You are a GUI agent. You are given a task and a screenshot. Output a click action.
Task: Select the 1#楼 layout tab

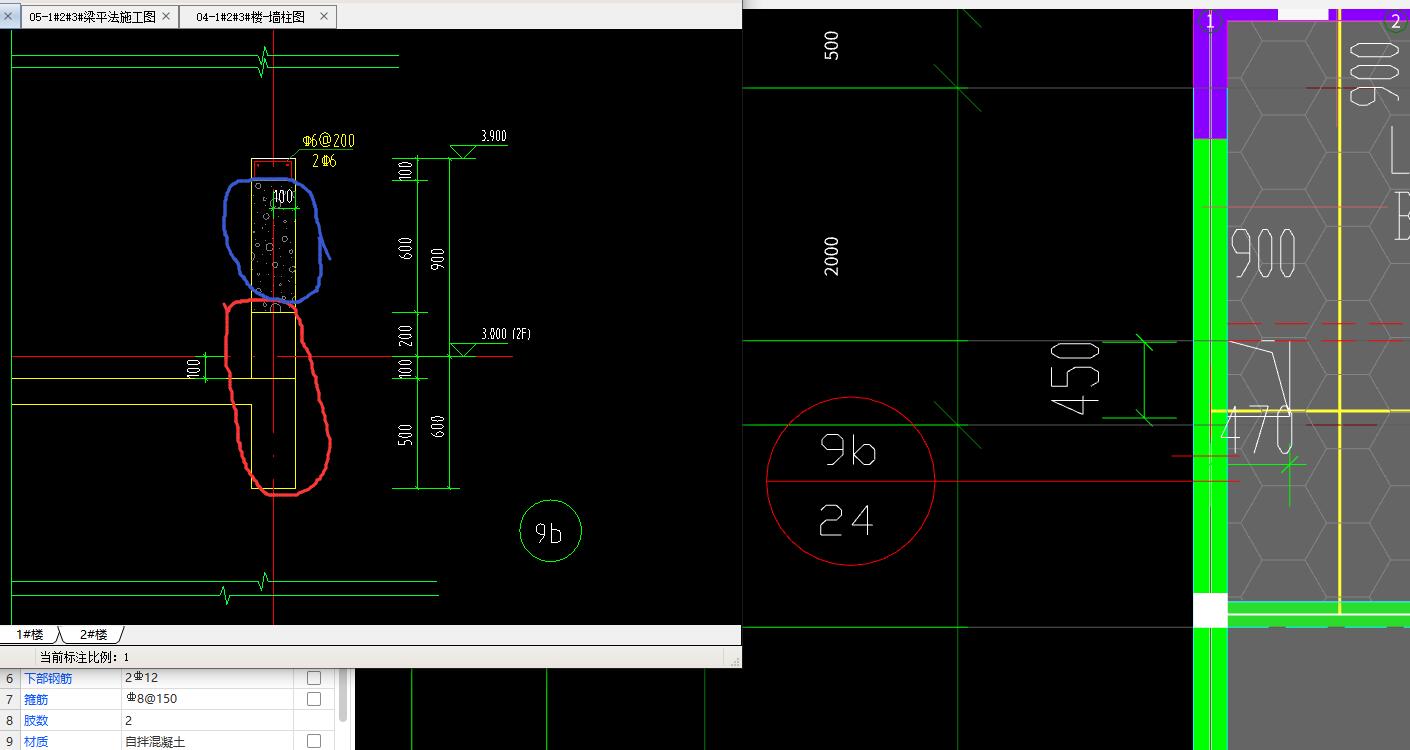[30, 635]
